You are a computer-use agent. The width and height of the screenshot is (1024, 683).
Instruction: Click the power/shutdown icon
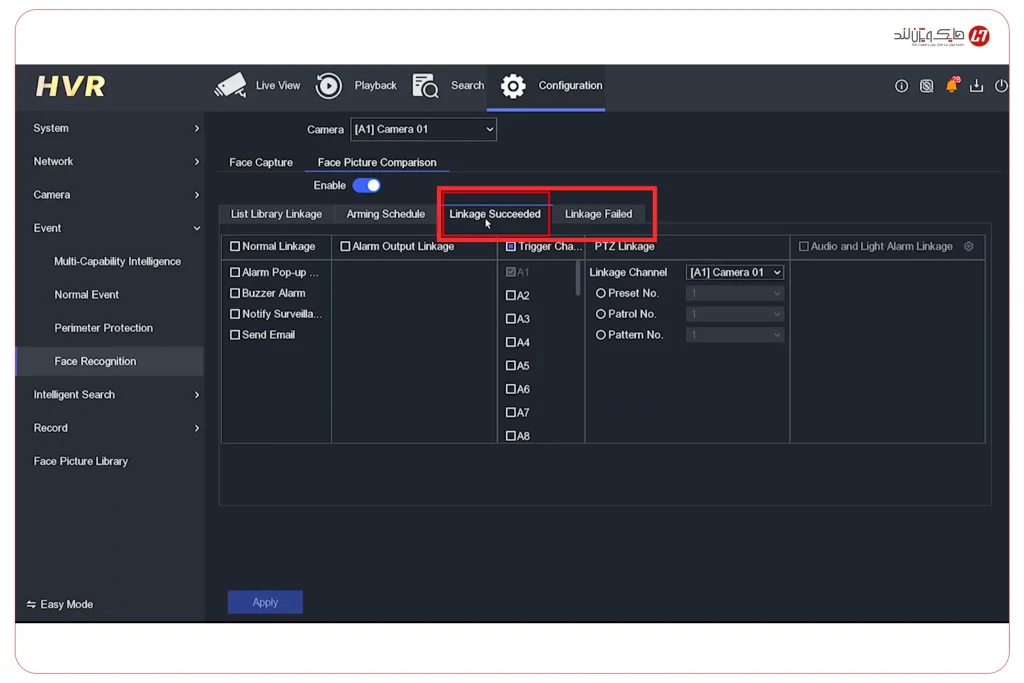coord(1001,86)
